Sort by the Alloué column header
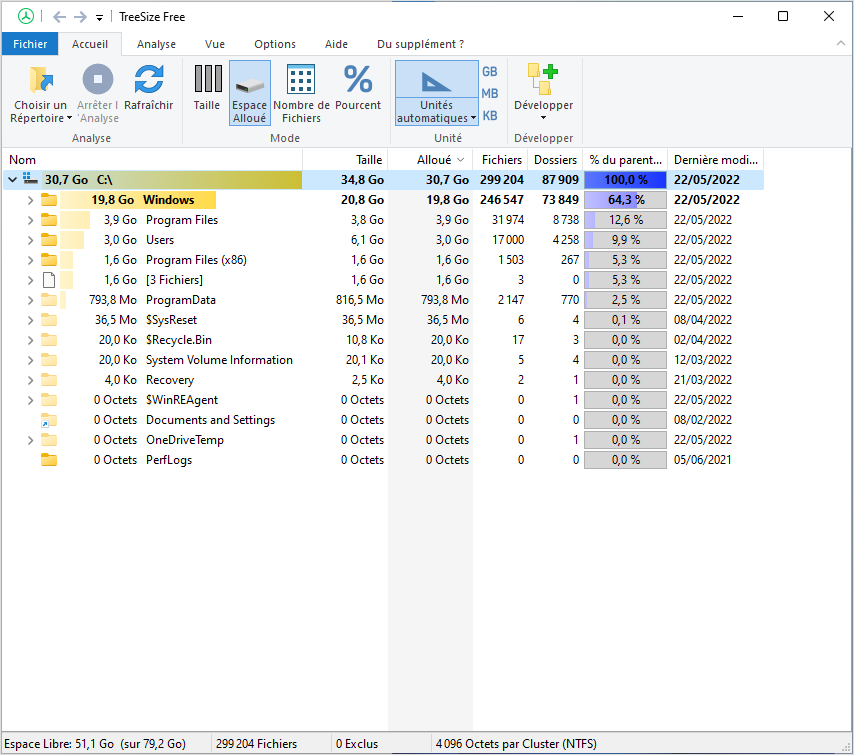The width and height of the screenshot is (854, 755). (430, 160)
